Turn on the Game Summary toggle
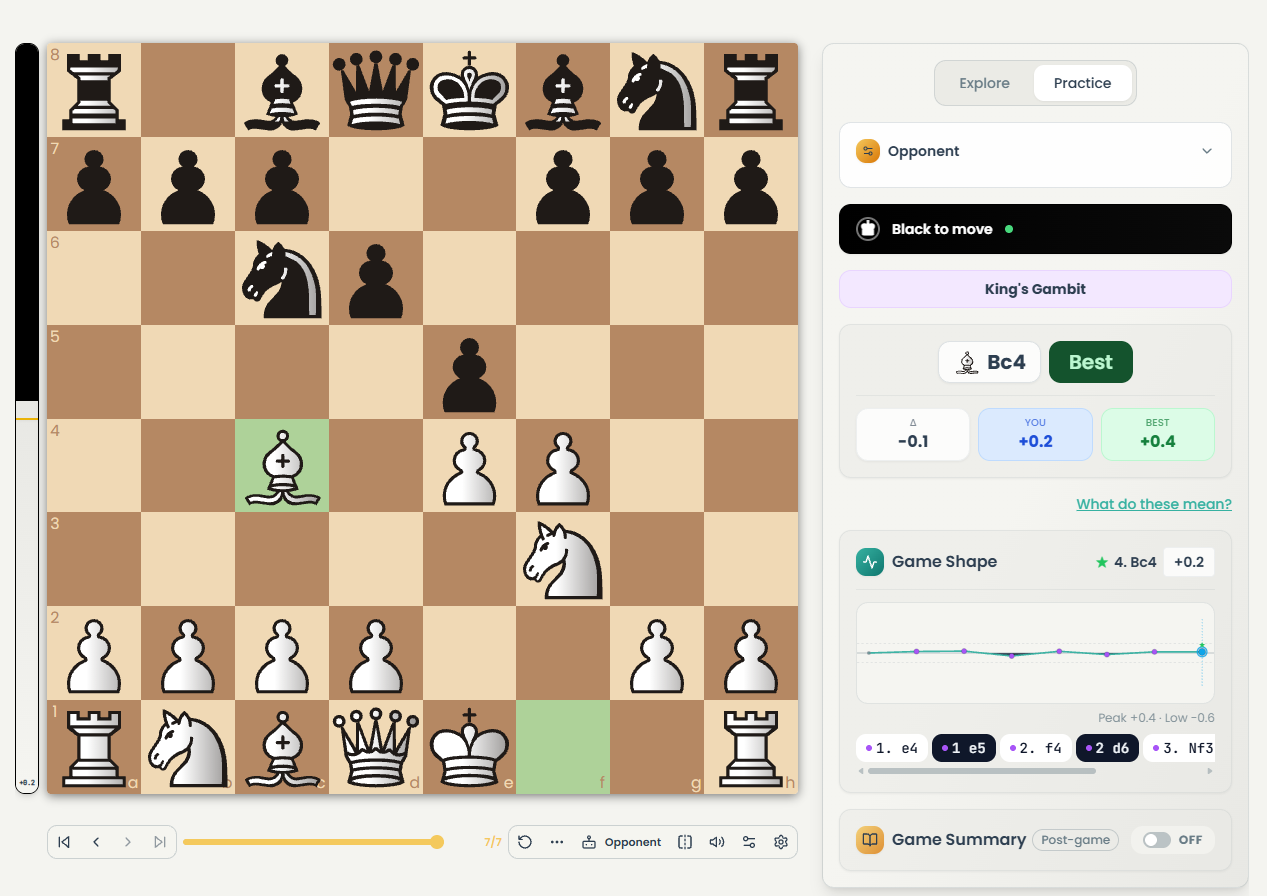The image size is (1267, 896). [1157, 840]
